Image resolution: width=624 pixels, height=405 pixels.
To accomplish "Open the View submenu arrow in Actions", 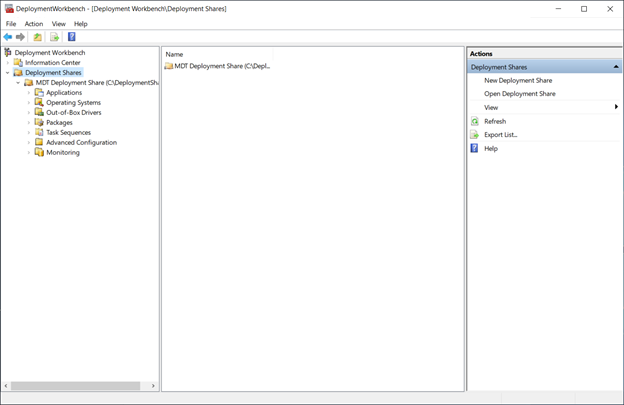I will [x=616, y=107].
